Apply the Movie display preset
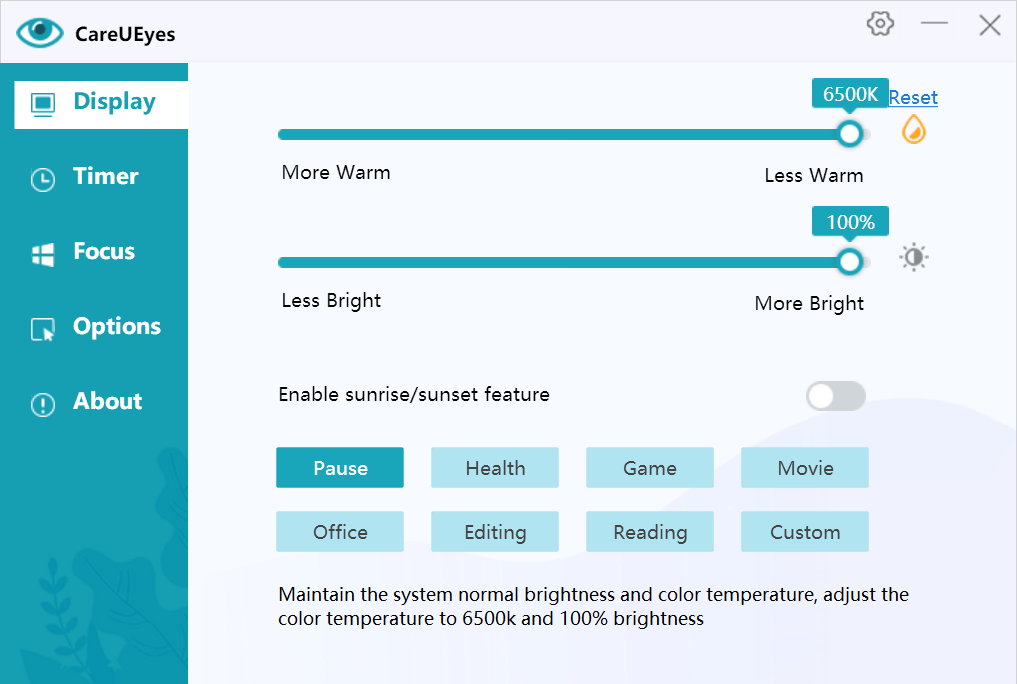1017x684 pixels. pos(805,468)
